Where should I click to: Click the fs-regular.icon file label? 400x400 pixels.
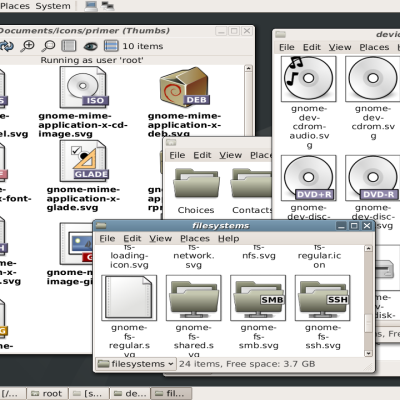(x=319, y=256)
